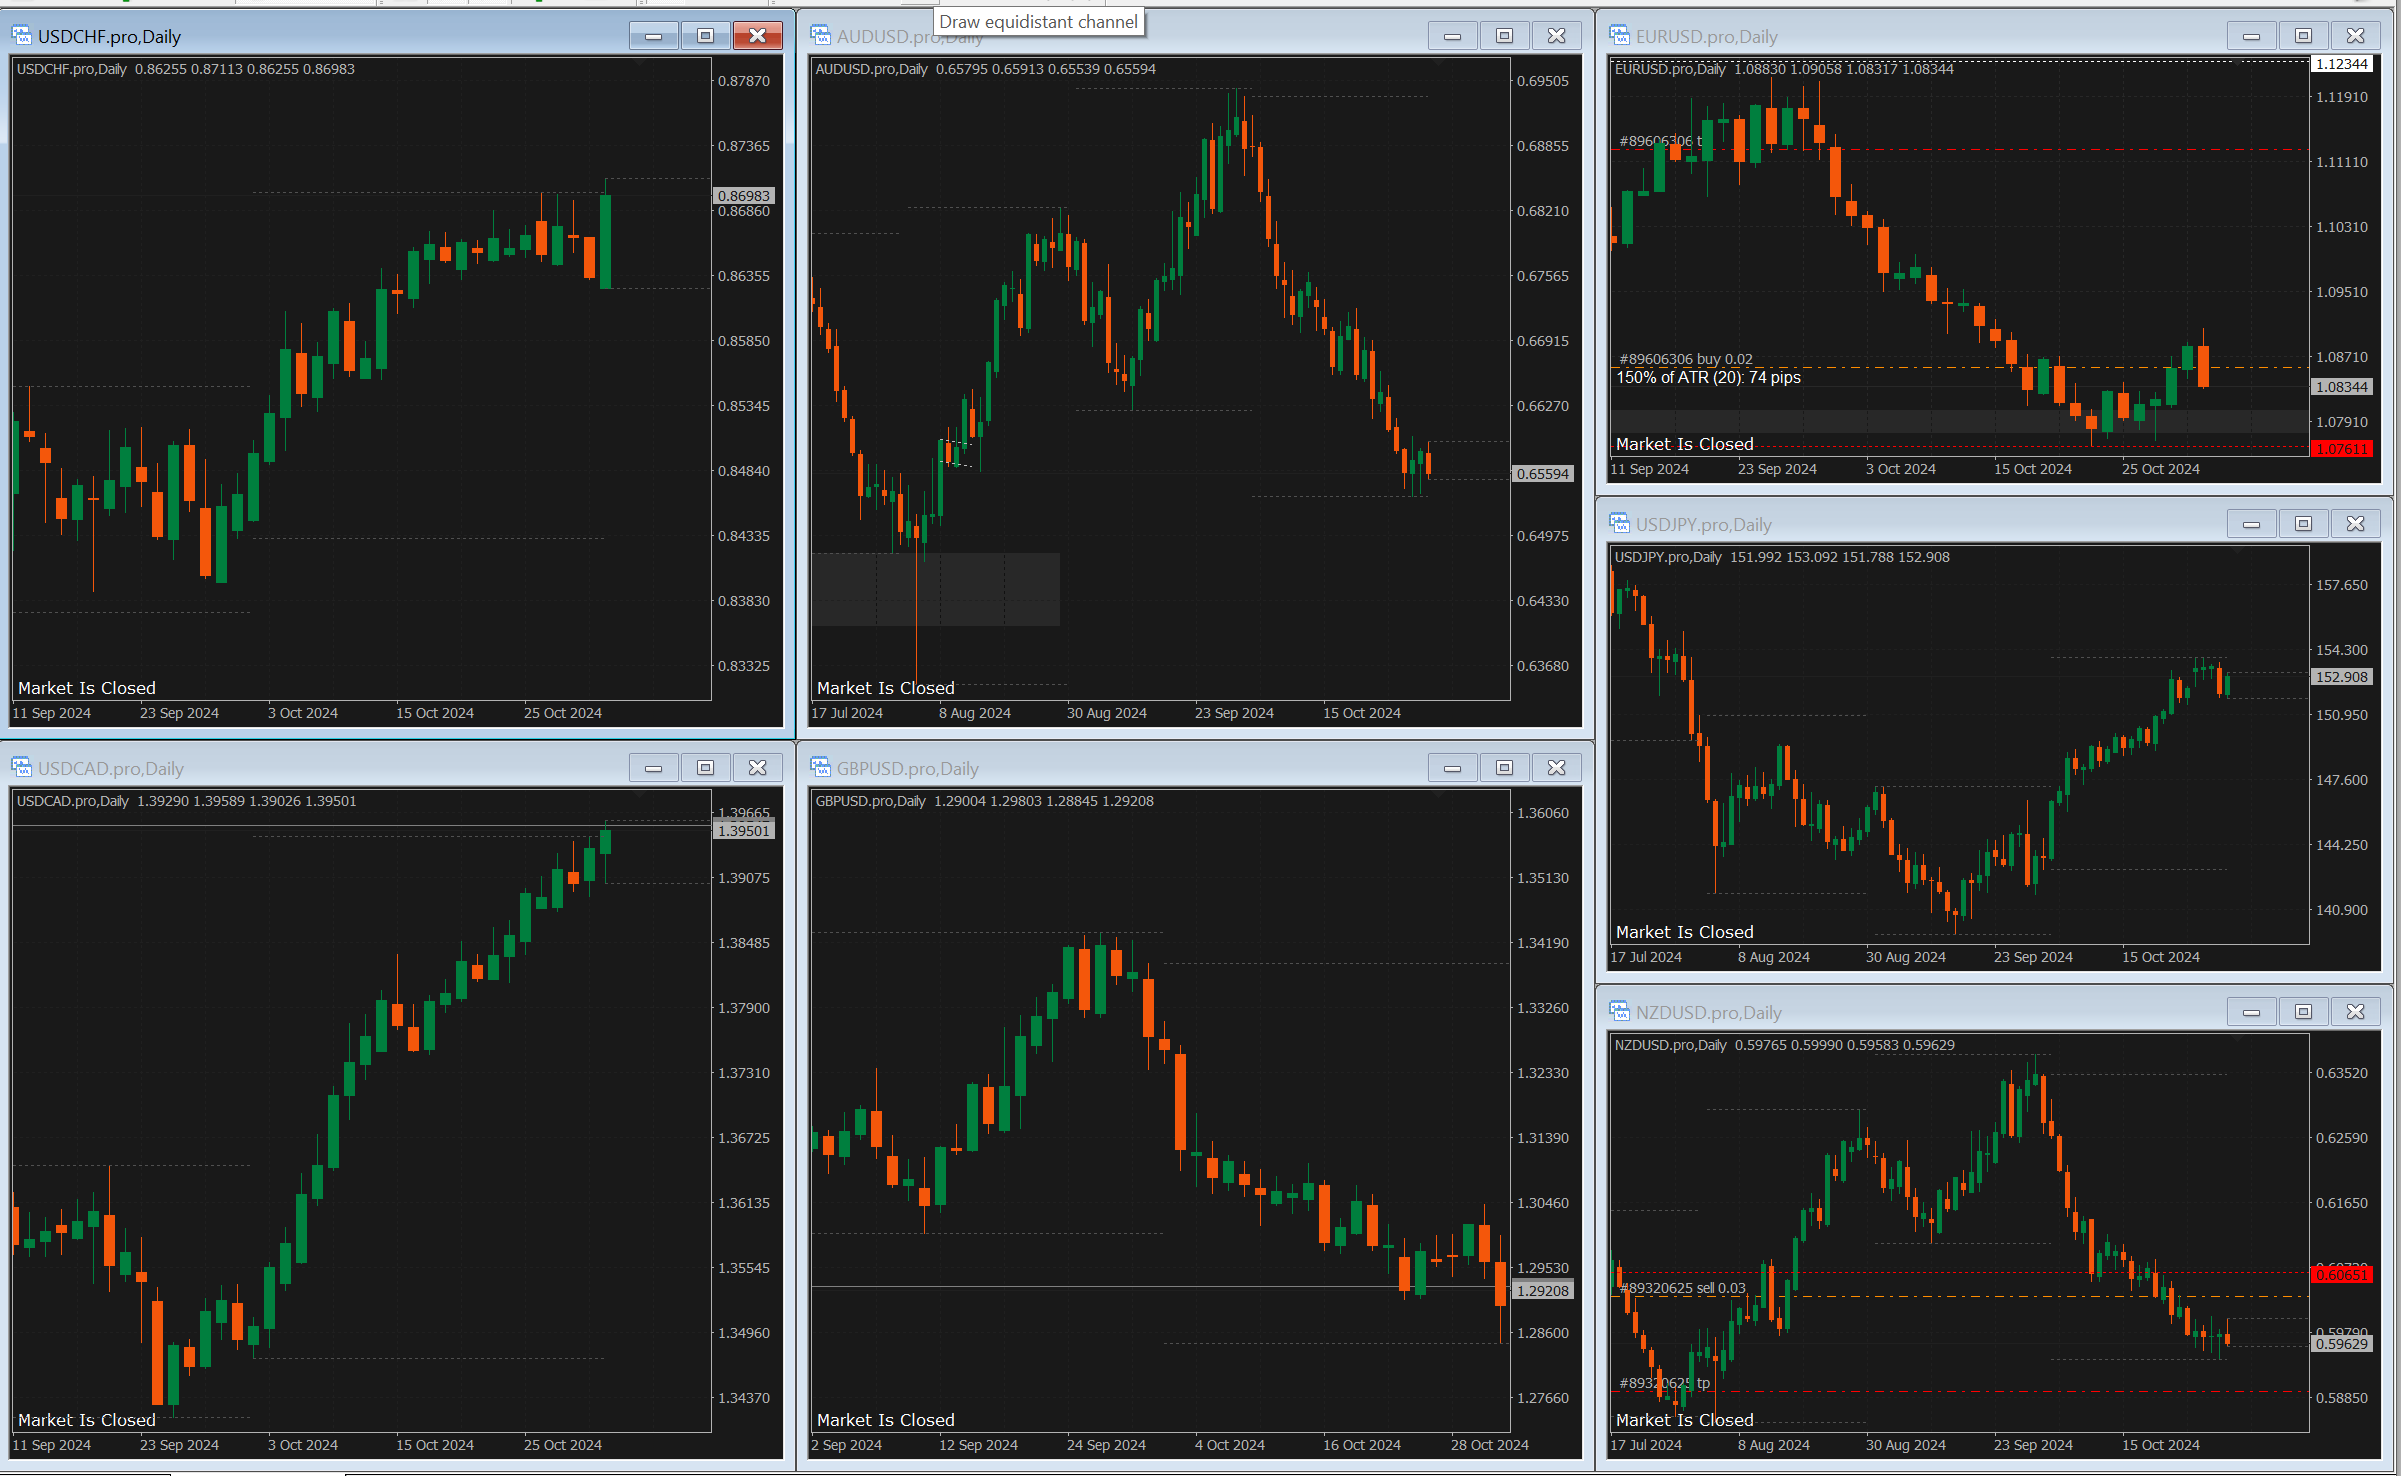
Task: Click the NZDUSD.pro chart window icon
Action: (x=1619, y=1012)
